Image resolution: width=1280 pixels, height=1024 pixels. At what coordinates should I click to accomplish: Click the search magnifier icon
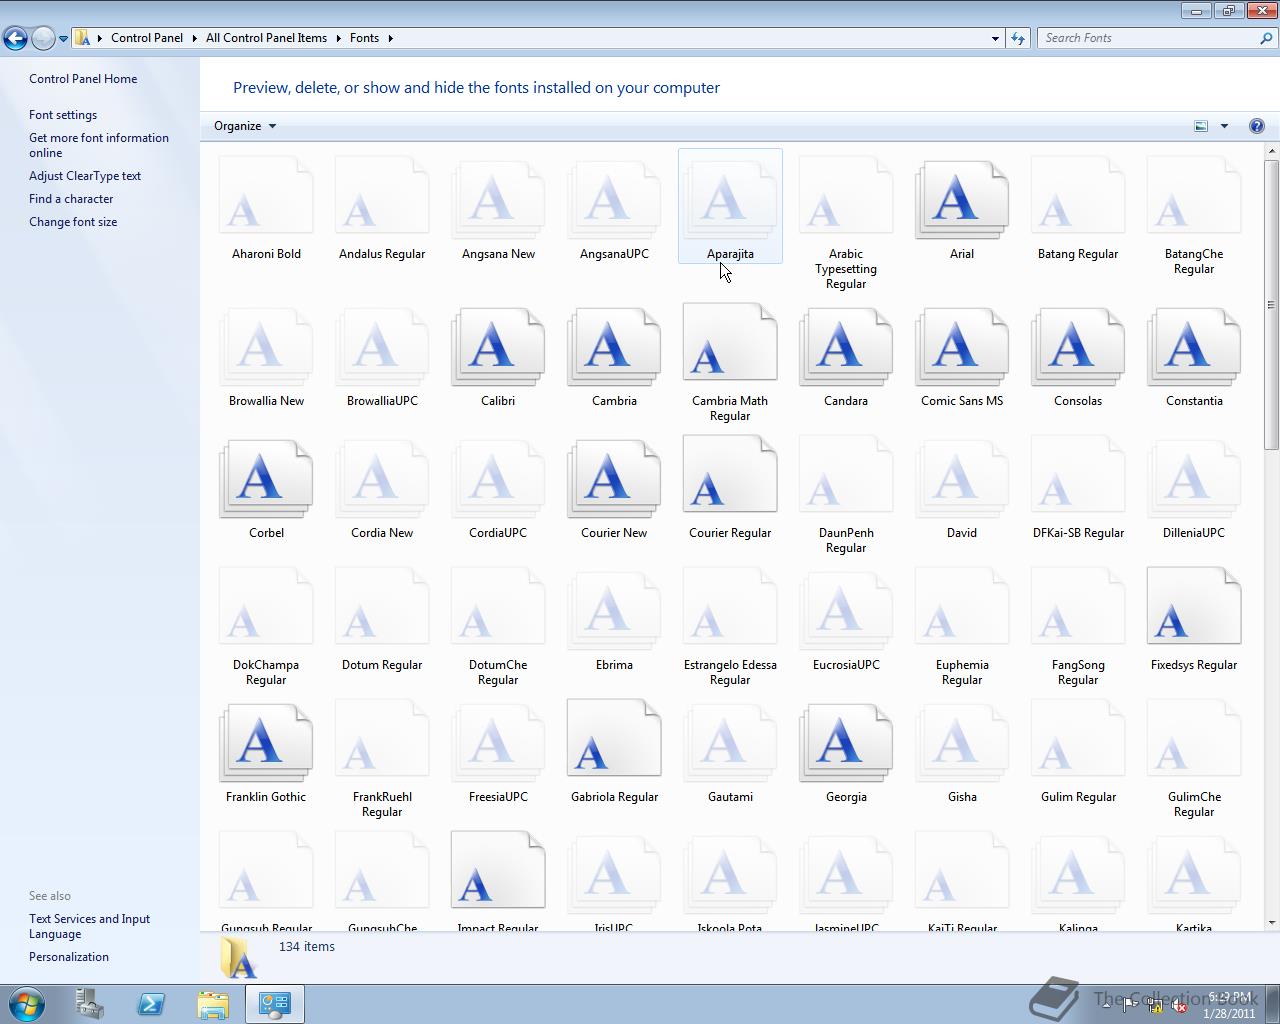pyautogui.click(x=1266, y=38)
